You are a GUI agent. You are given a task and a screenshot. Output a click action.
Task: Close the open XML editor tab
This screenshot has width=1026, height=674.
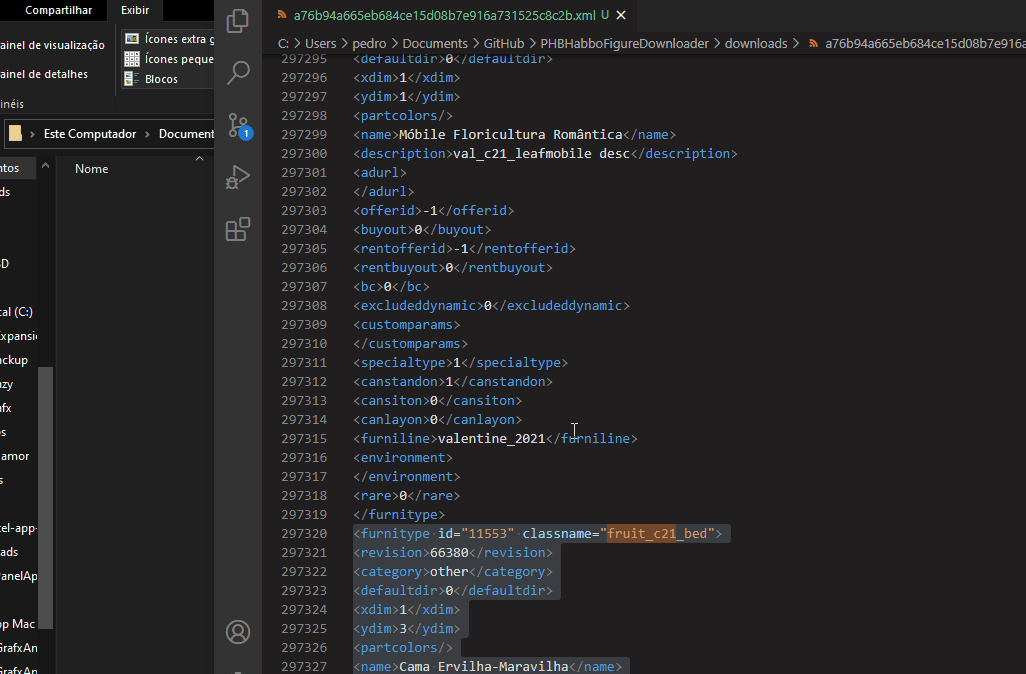(622, 15)
